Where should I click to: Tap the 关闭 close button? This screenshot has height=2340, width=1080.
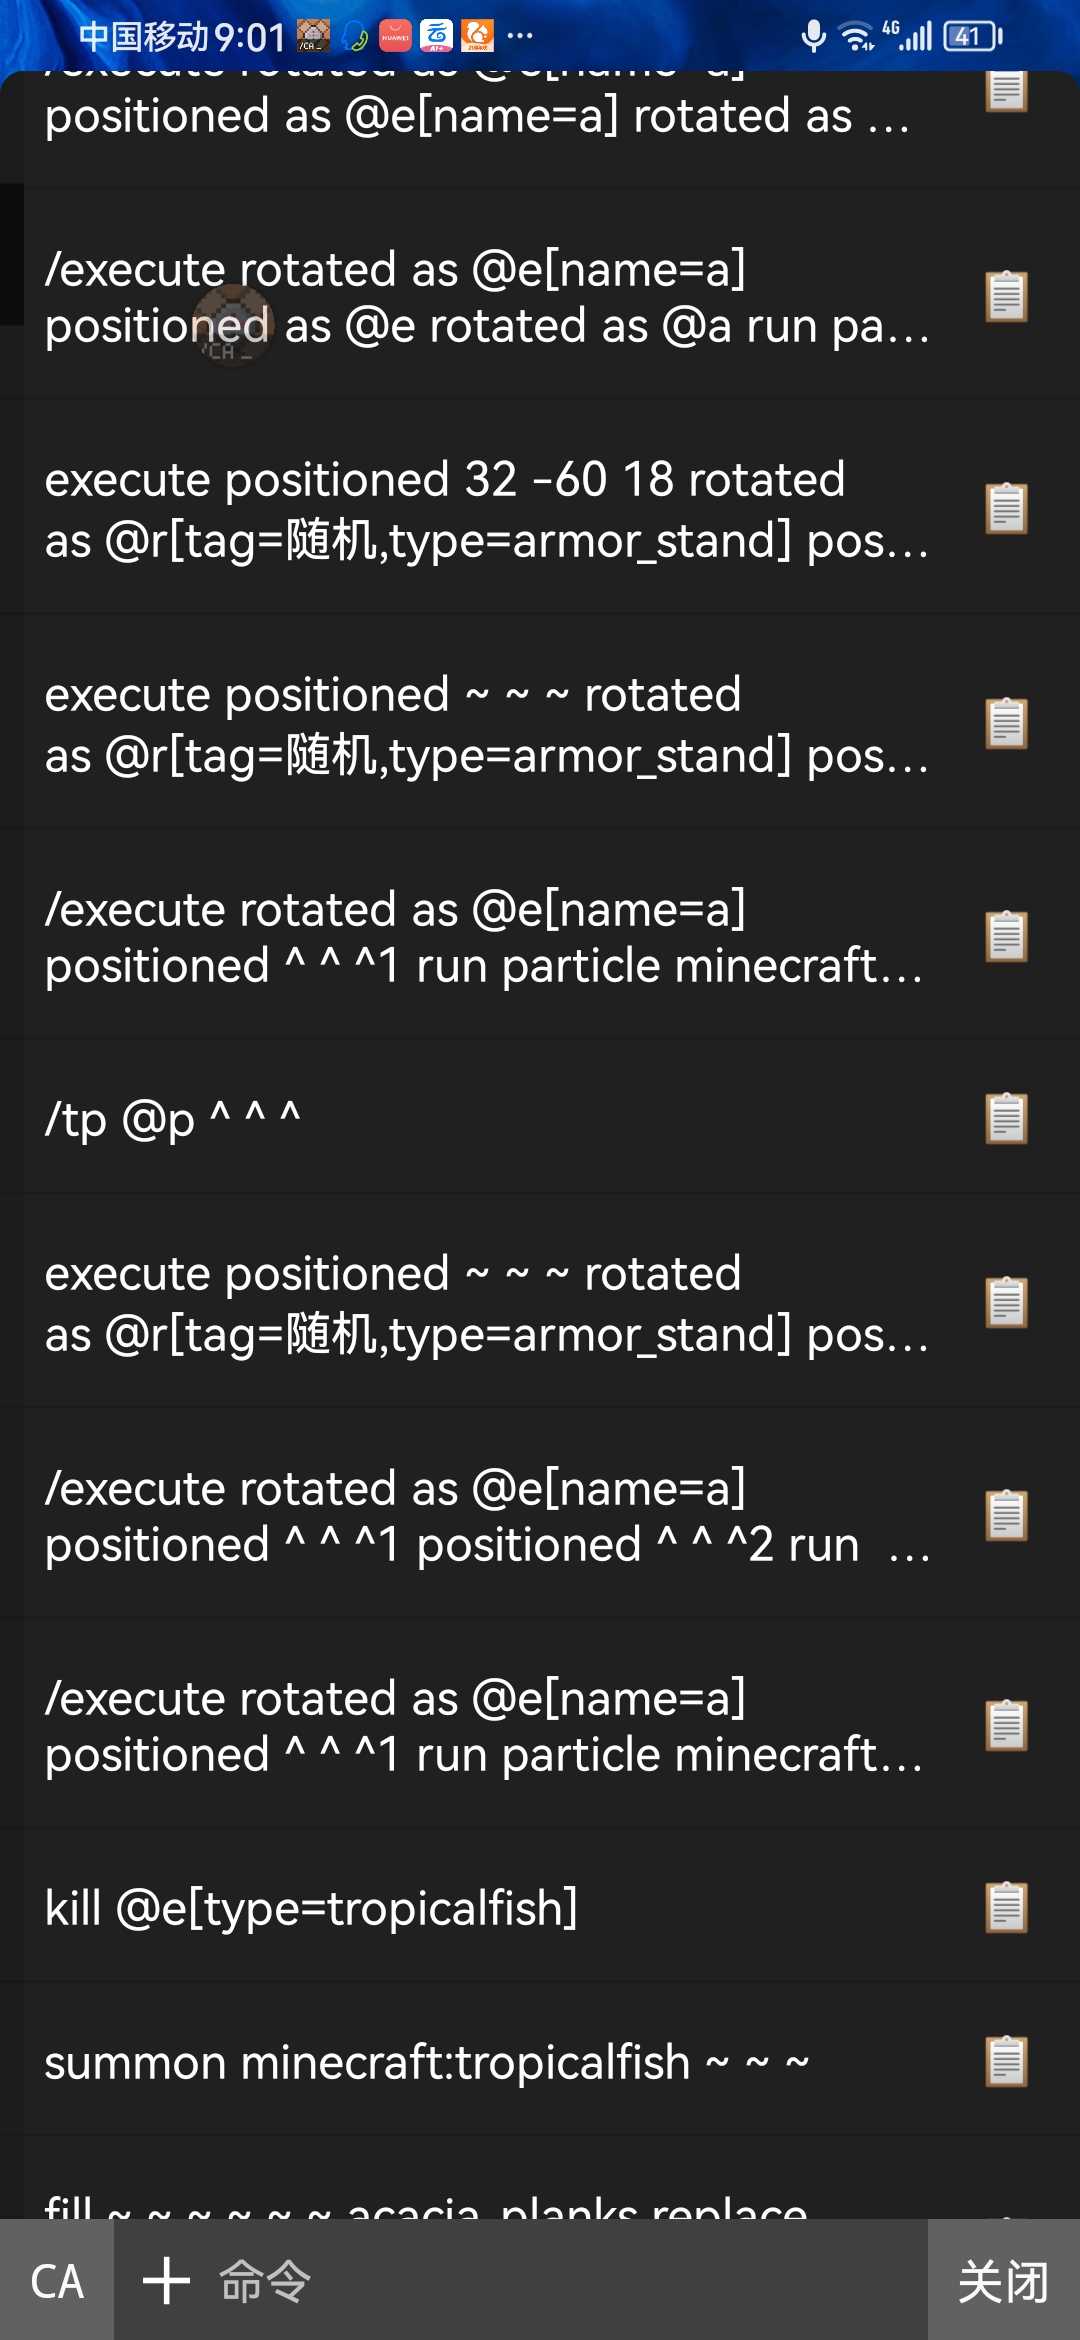tap(1004, 2281)
